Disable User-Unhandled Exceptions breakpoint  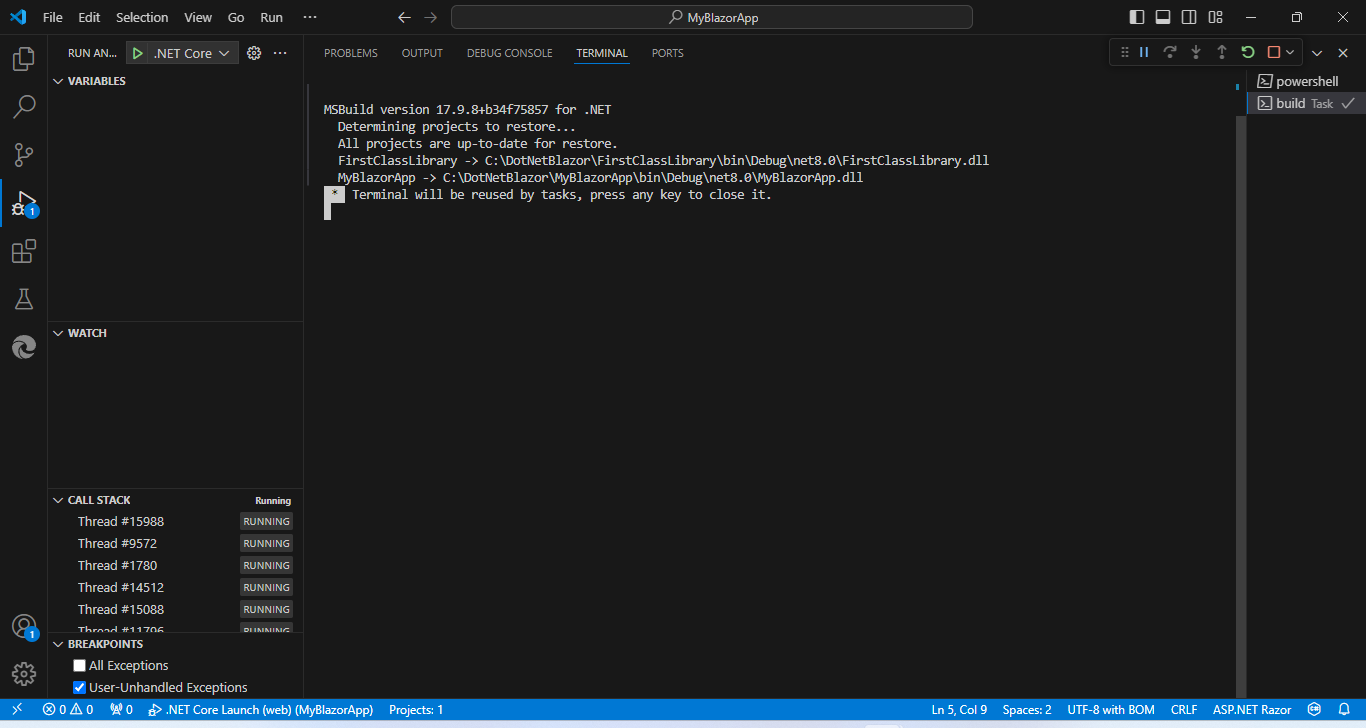(77, 687)
